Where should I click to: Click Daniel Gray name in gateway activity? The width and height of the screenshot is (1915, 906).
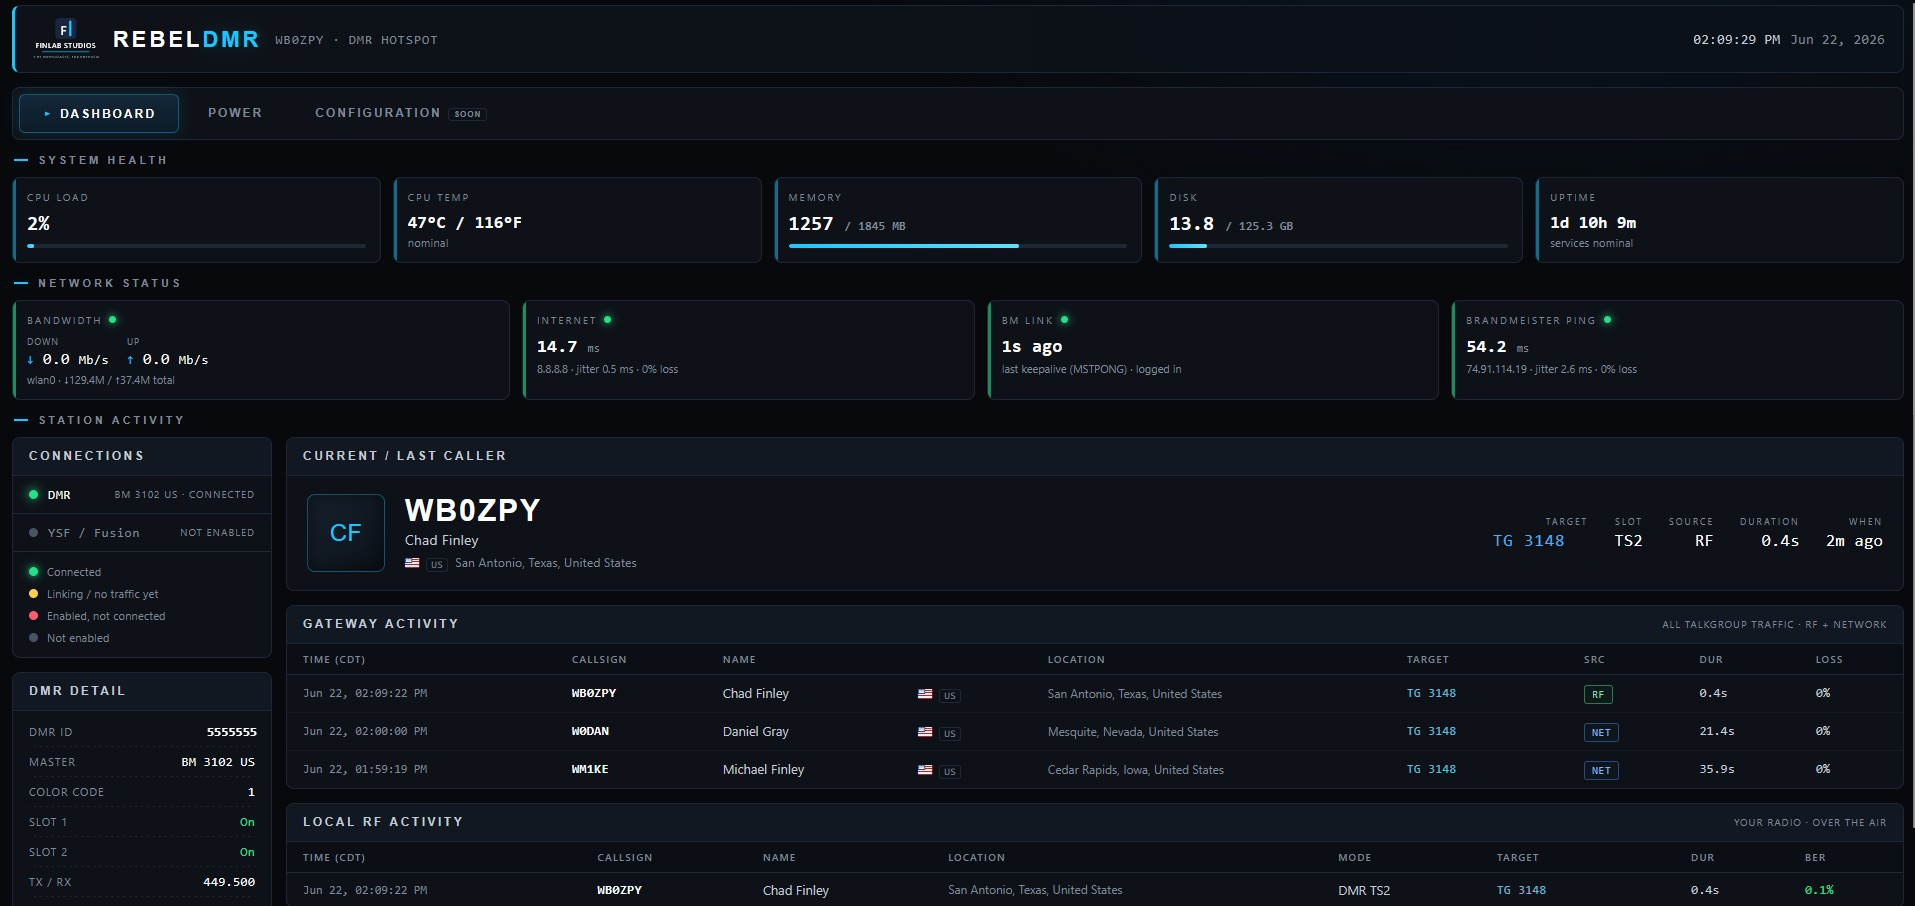click(755, 732)
